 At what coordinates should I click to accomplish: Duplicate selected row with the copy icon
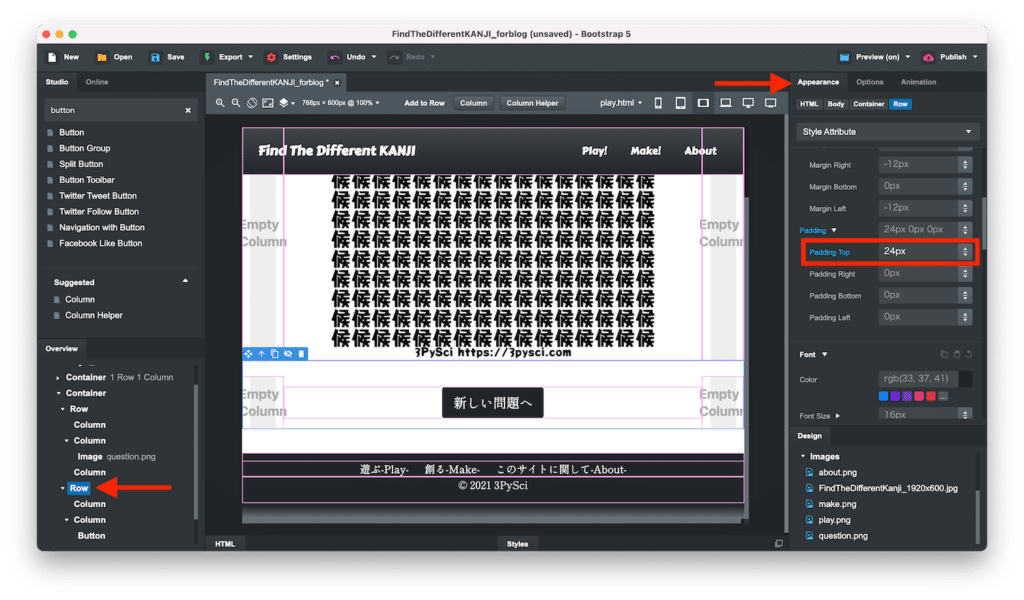click(x=275, y=354)
